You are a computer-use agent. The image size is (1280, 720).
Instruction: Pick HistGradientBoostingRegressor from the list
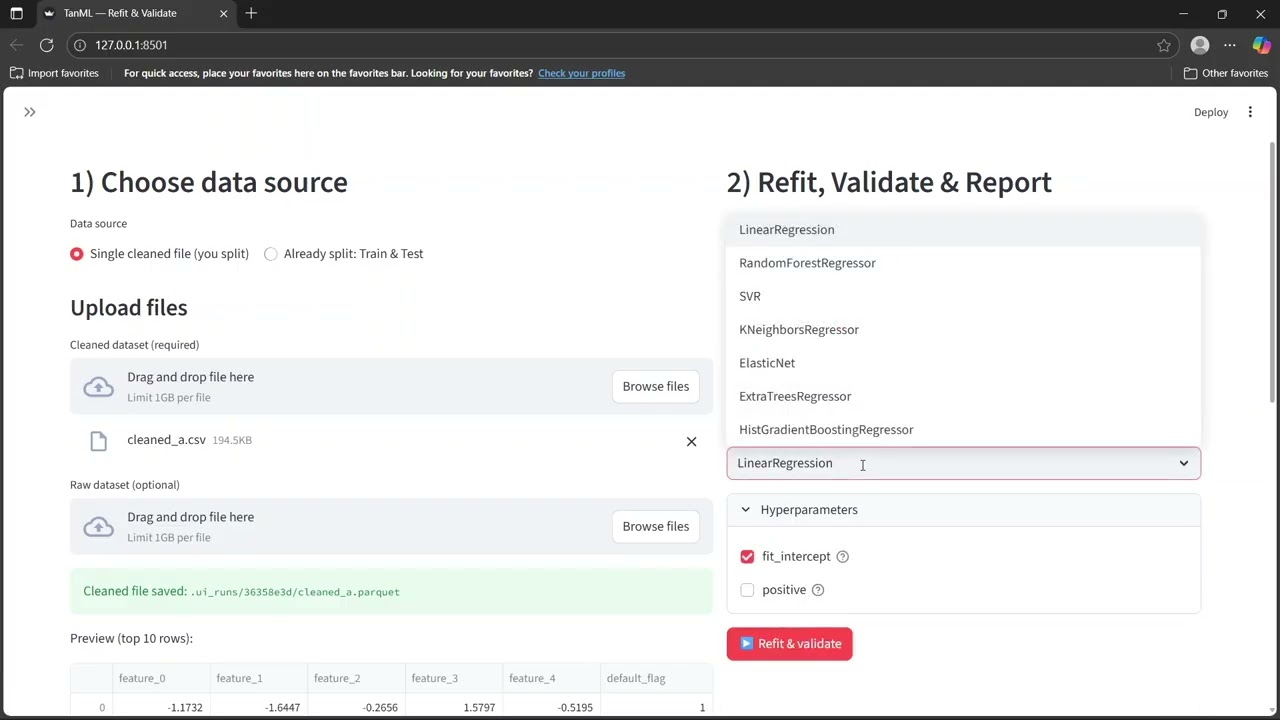[826, 430]
